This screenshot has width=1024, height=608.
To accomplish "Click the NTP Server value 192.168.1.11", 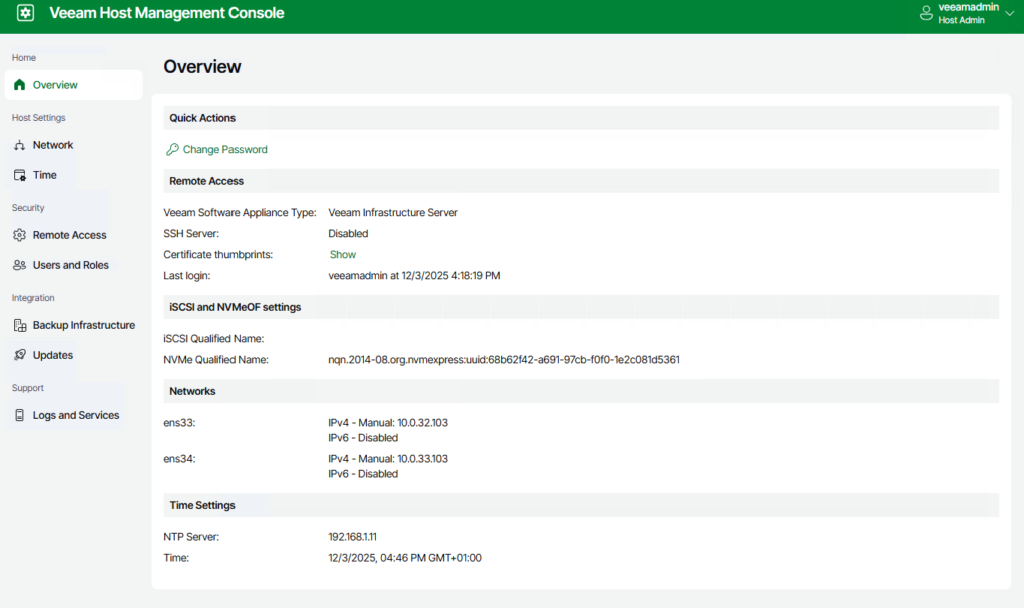I will pyautogui.click(x=353, y=537).
